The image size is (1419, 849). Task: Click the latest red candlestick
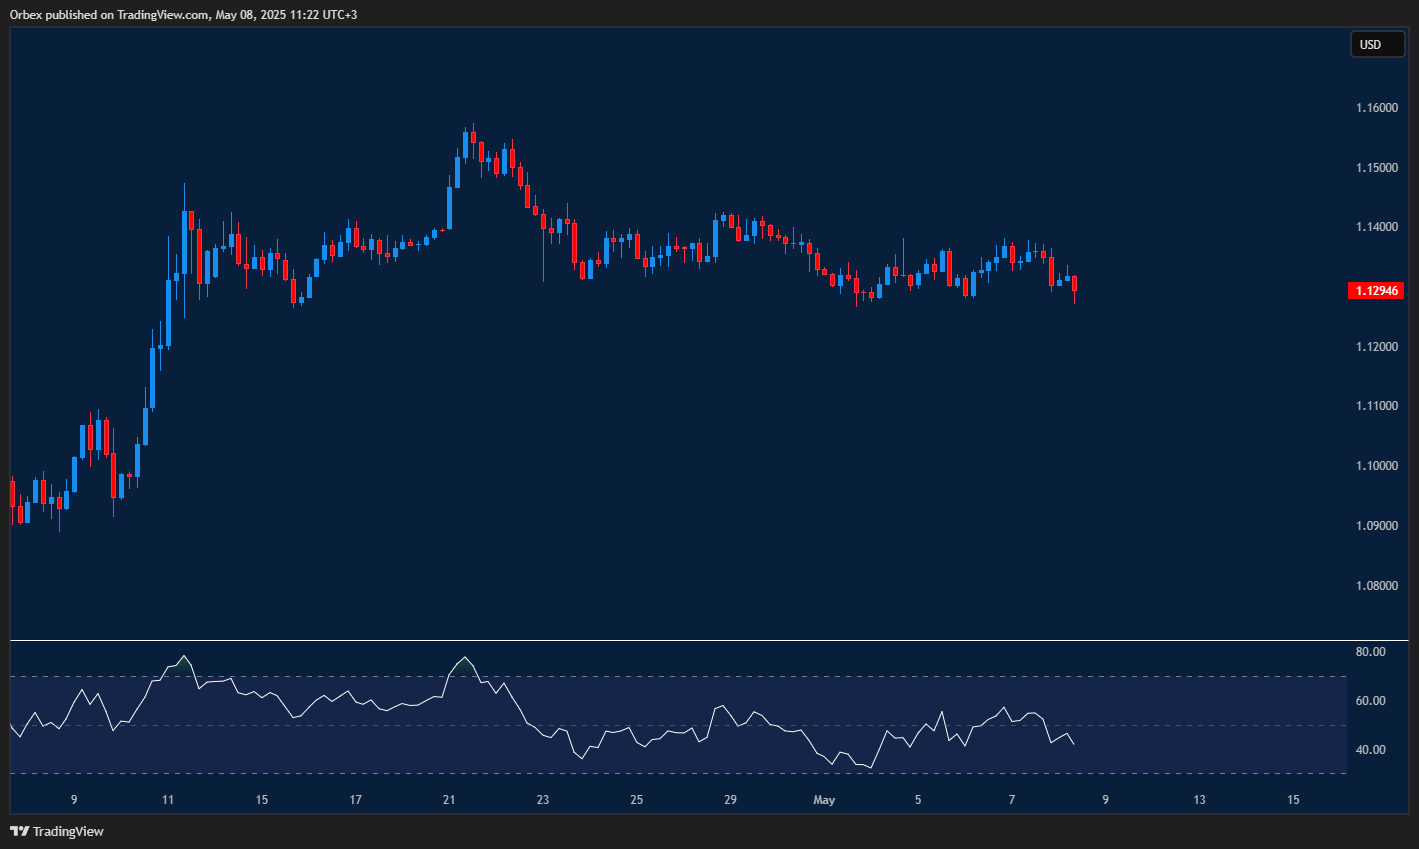point(1075,285)
